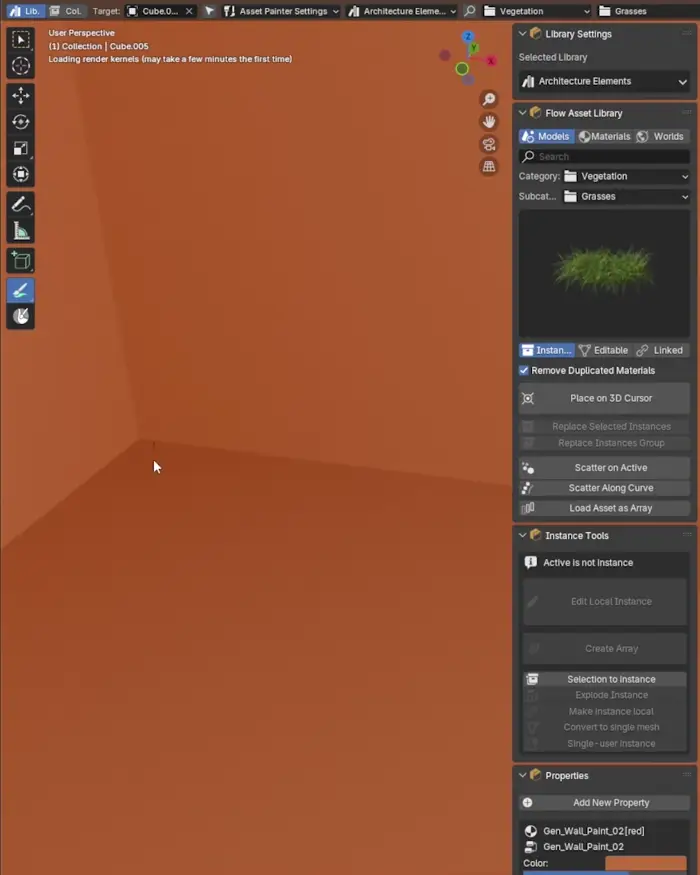Image resolution: width=700 pixels, height=875 pixels.
Task: Switch to the Materials tab
Action: pos(604,136)
